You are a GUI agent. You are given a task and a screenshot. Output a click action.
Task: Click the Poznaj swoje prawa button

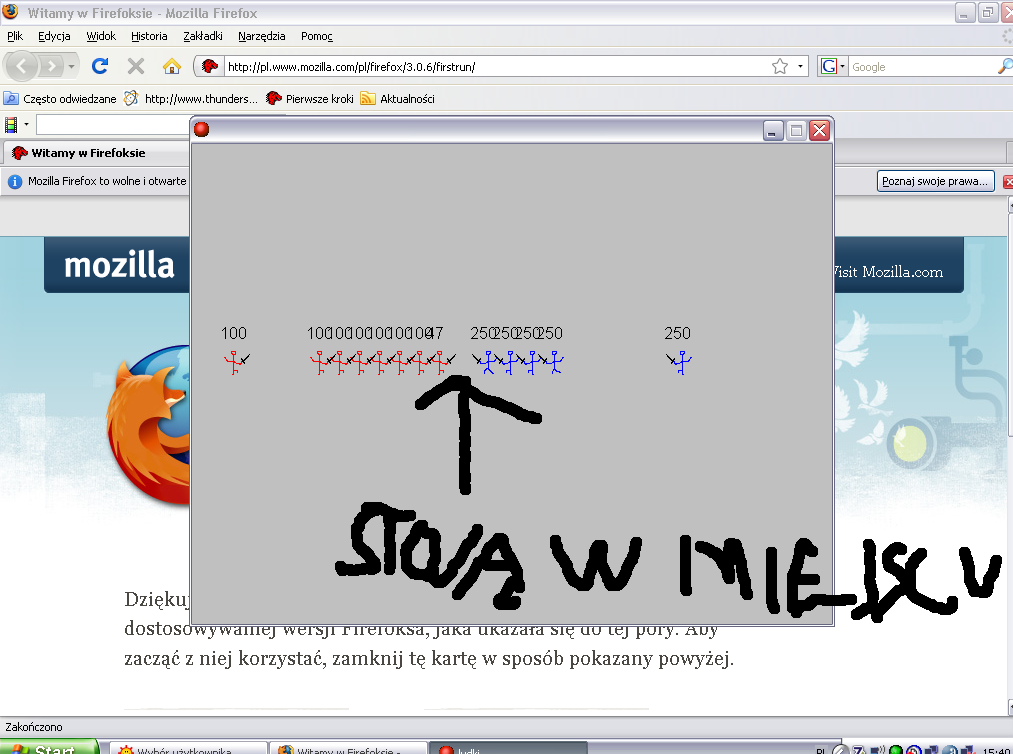tap(935, 181)
